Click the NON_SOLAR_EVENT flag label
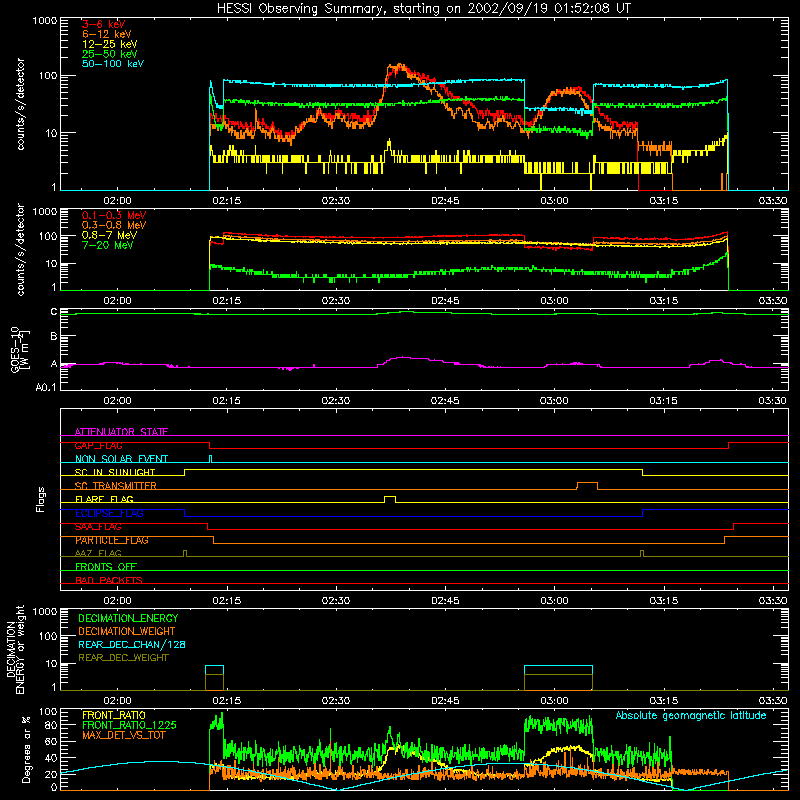 [121, 459]
